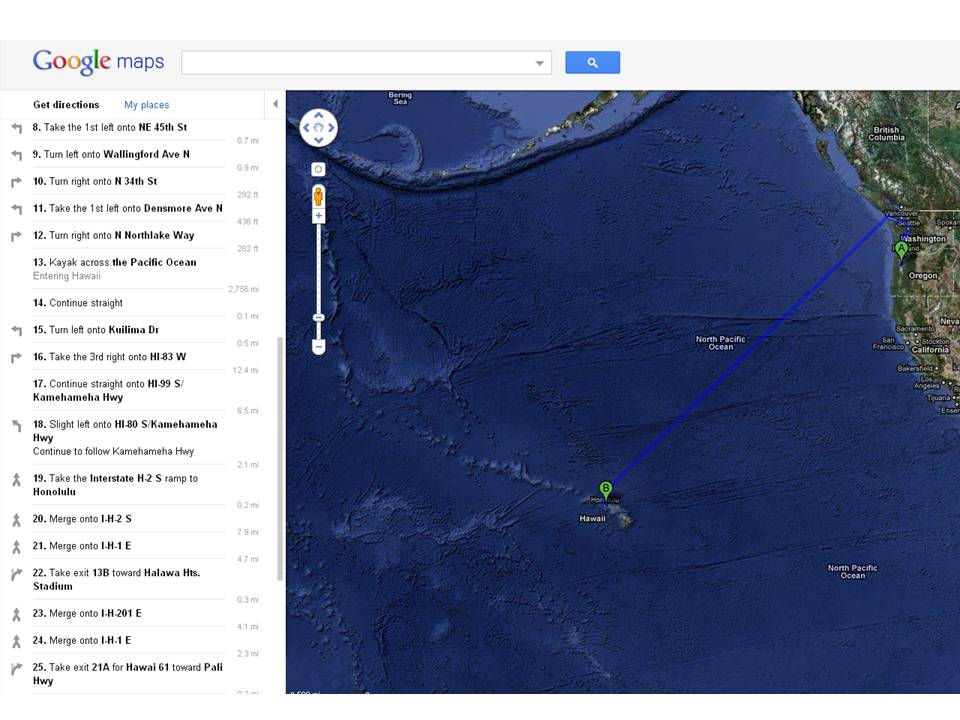Select step 25 exit 21A Pali Hwy
960x720 pixels.
tap(128, 674)
